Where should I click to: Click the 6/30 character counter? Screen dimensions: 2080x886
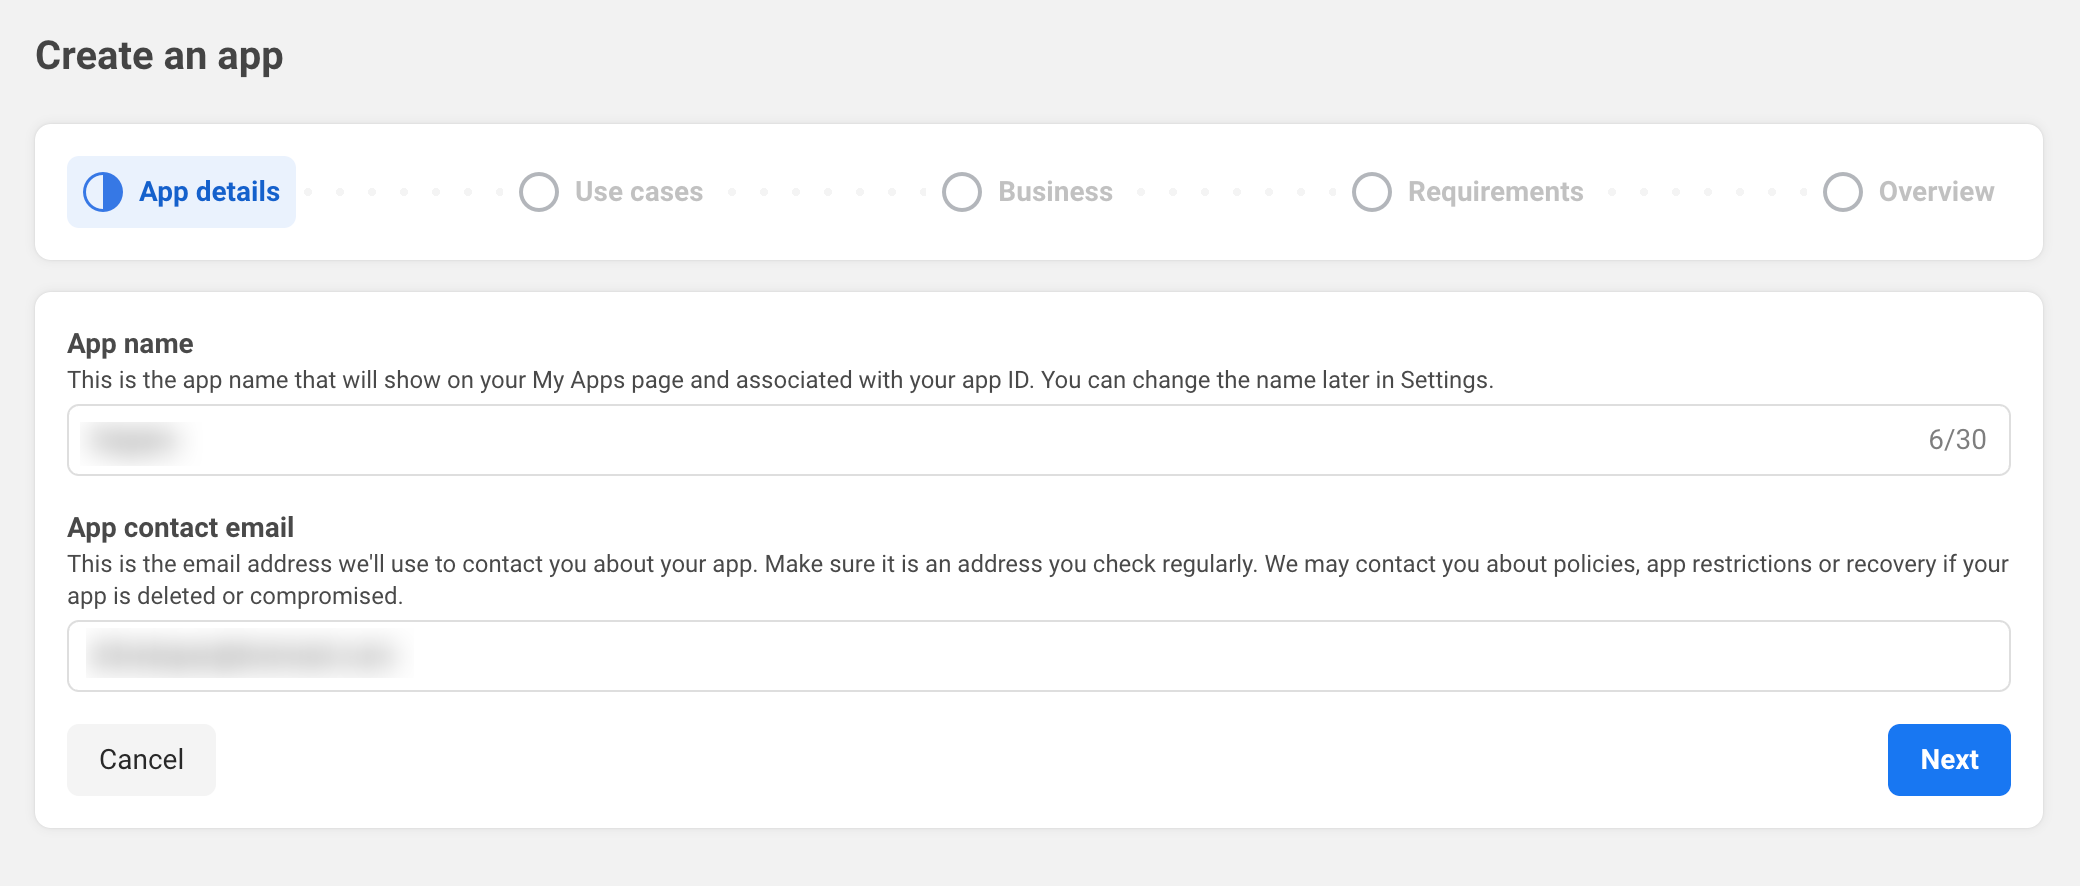tap(1956, 440)
